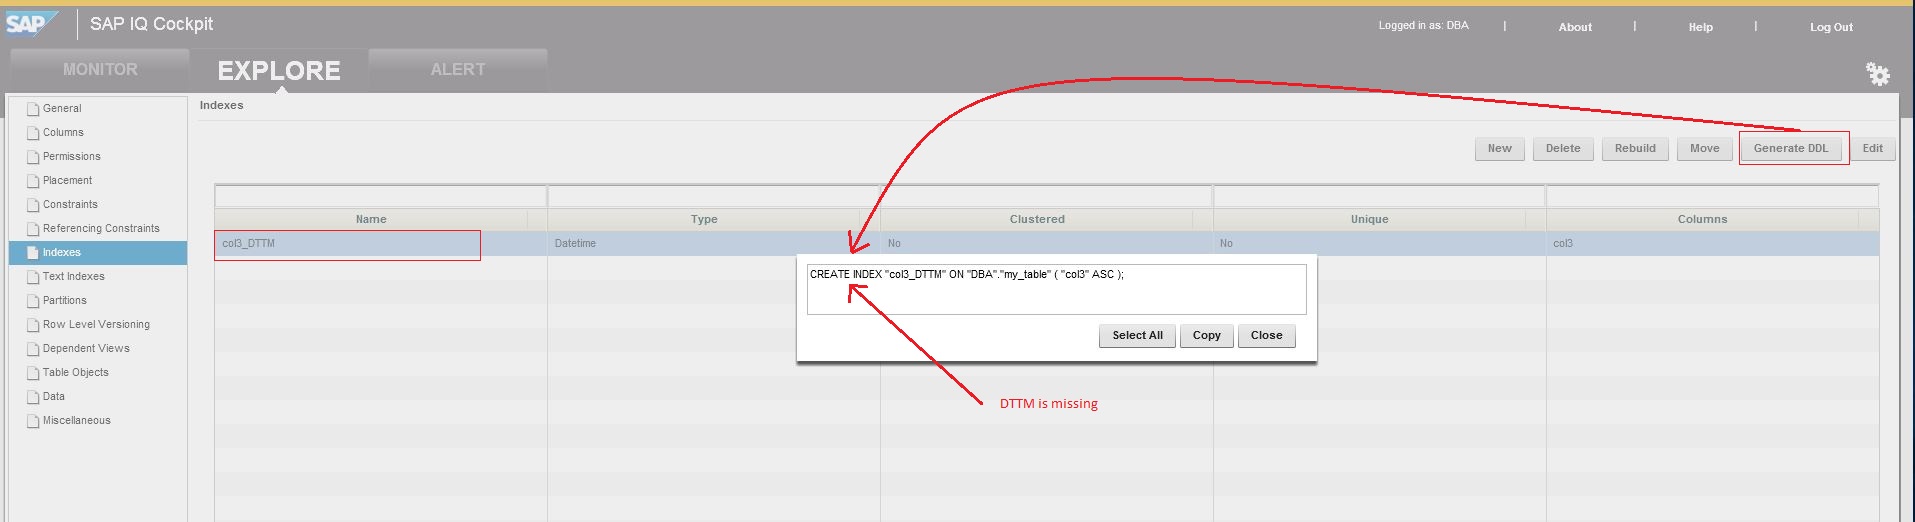The width and height of the screenshot is (1915, 522).
Task: Sort by the Unique column header
Action: point(1370,219)
